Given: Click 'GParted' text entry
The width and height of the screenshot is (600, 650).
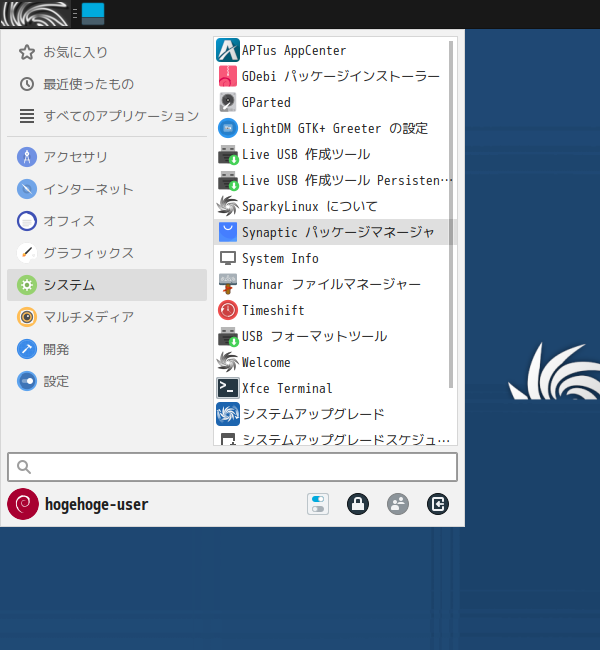Looking at the screenshot, I should pyautogui.click(x=266, y=102).
